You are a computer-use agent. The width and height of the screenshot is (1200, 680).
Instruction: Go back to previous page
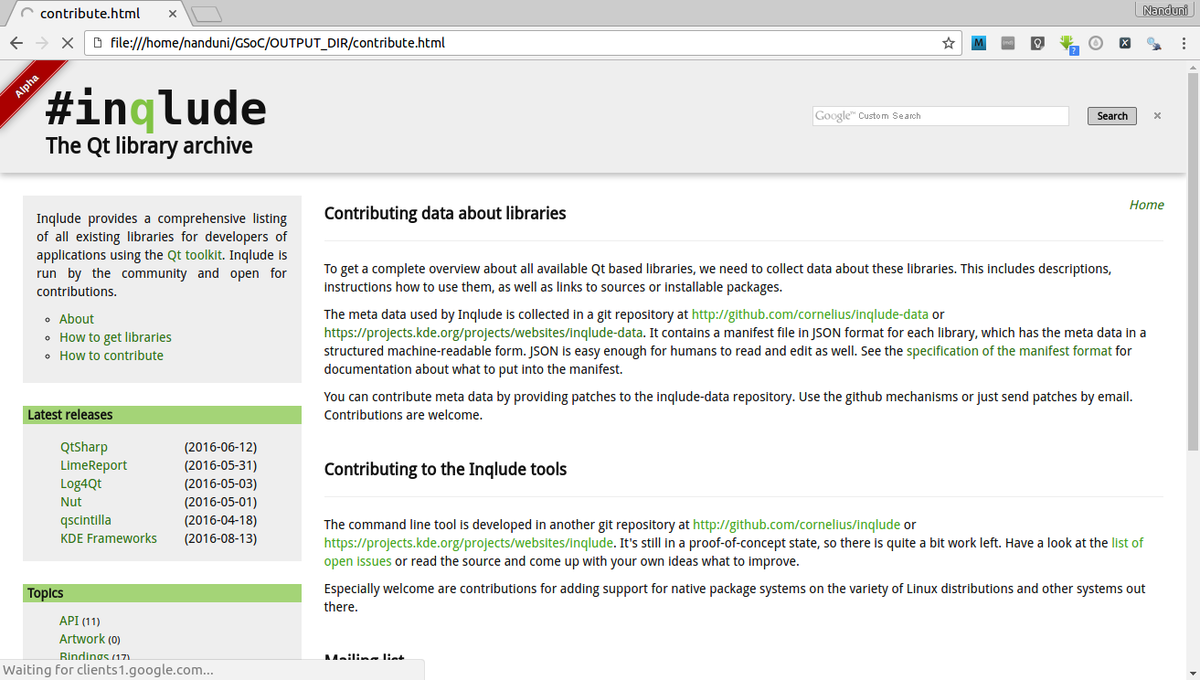[x=17, y=44]
